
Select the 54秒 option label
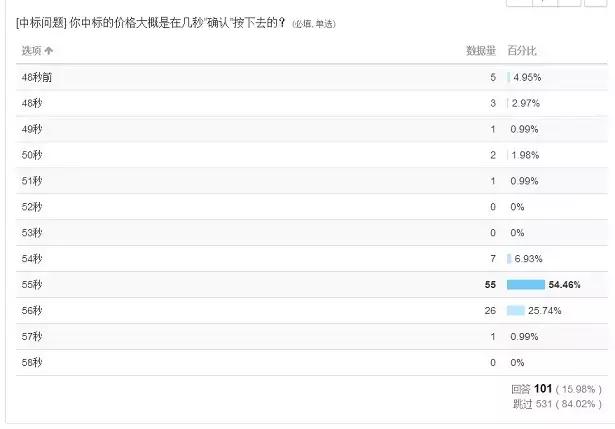32,259
